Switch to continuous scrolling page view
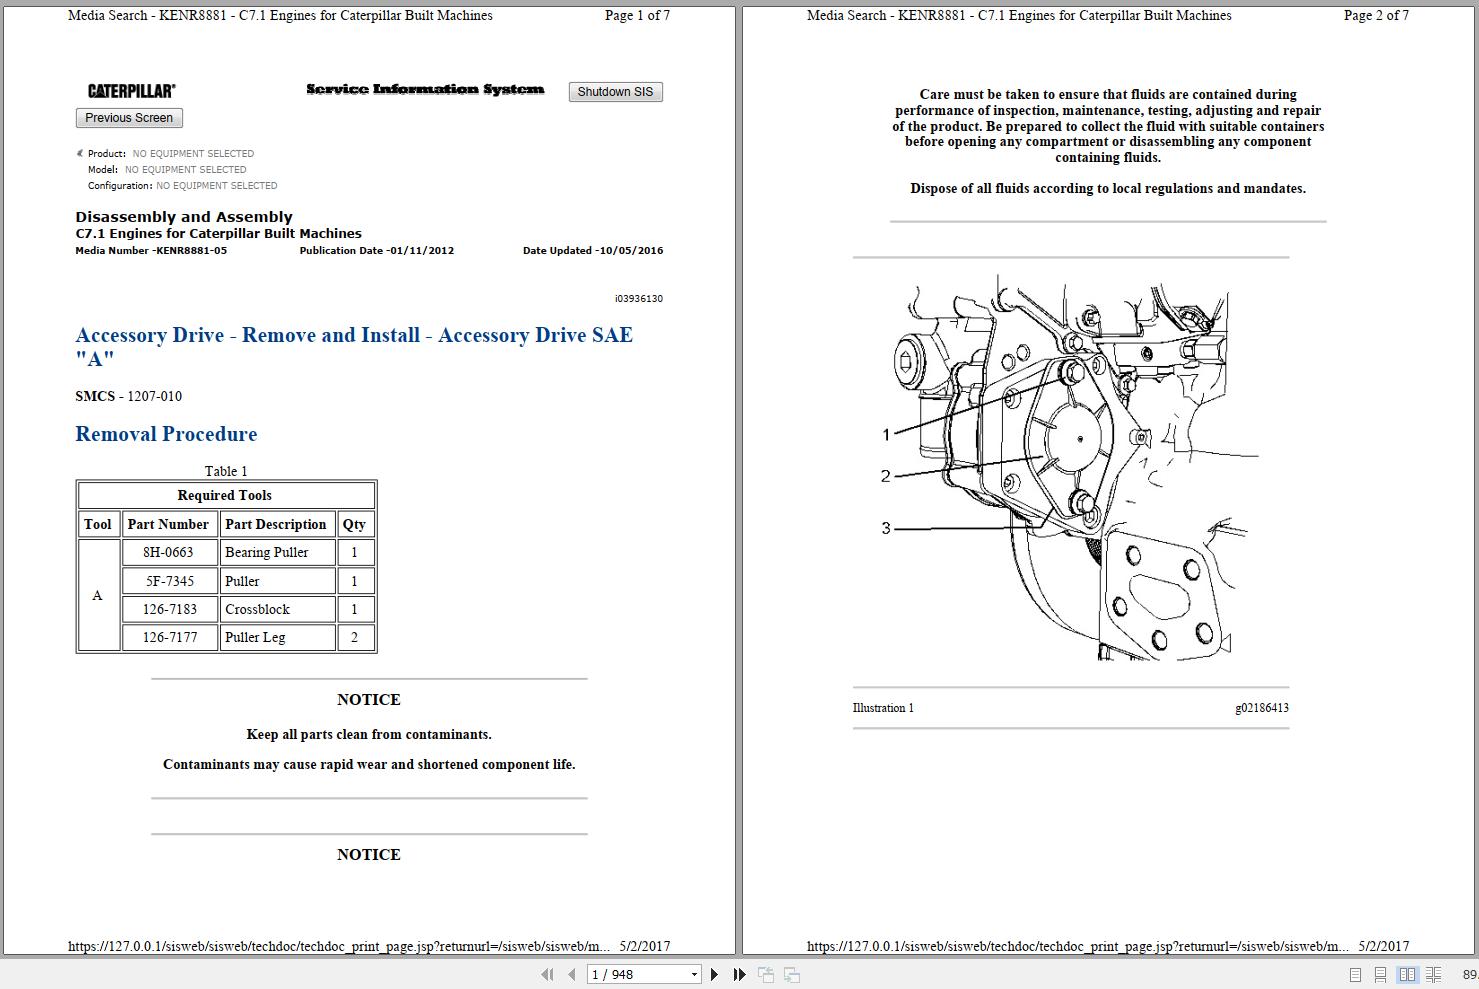Image resolution: width=1479 pixels, height=989 pixels. click(x=1381, y=974)
